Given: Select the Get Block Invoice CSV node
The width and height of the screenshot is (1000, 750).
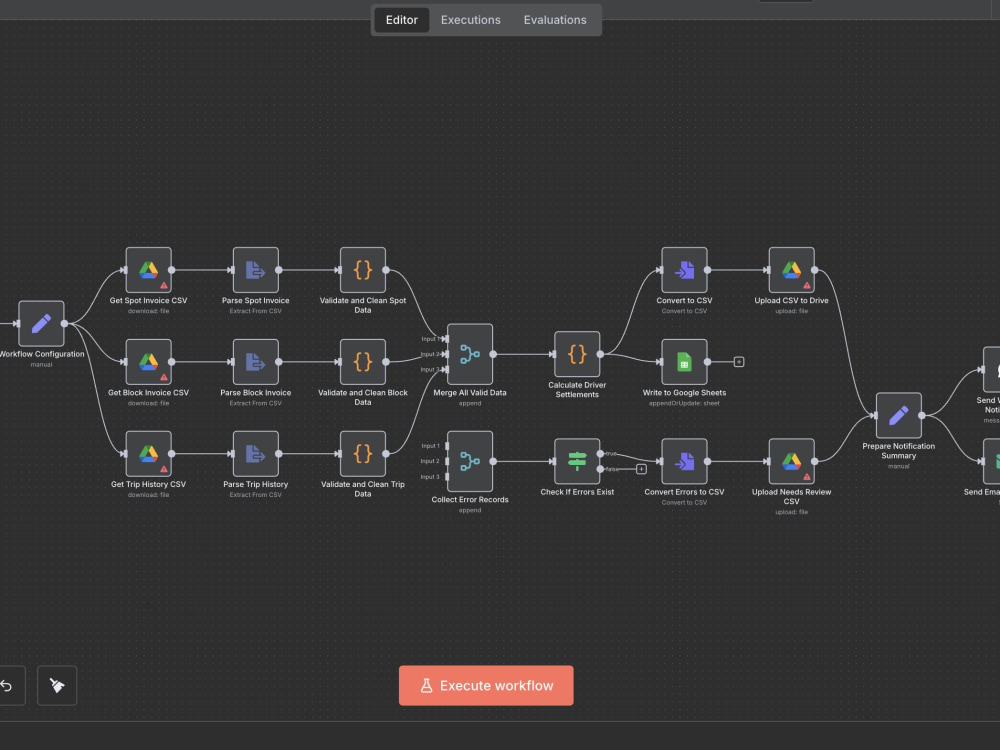Looking at the screenshot, I should click(149, 362).
